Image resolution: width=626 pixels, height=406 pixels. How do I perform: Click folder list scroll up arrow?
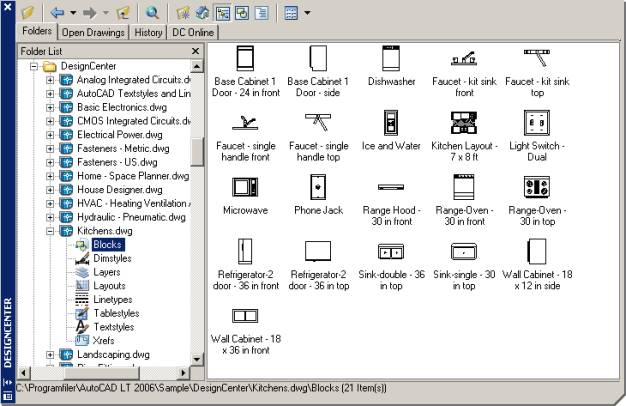(x=197, y=66)
